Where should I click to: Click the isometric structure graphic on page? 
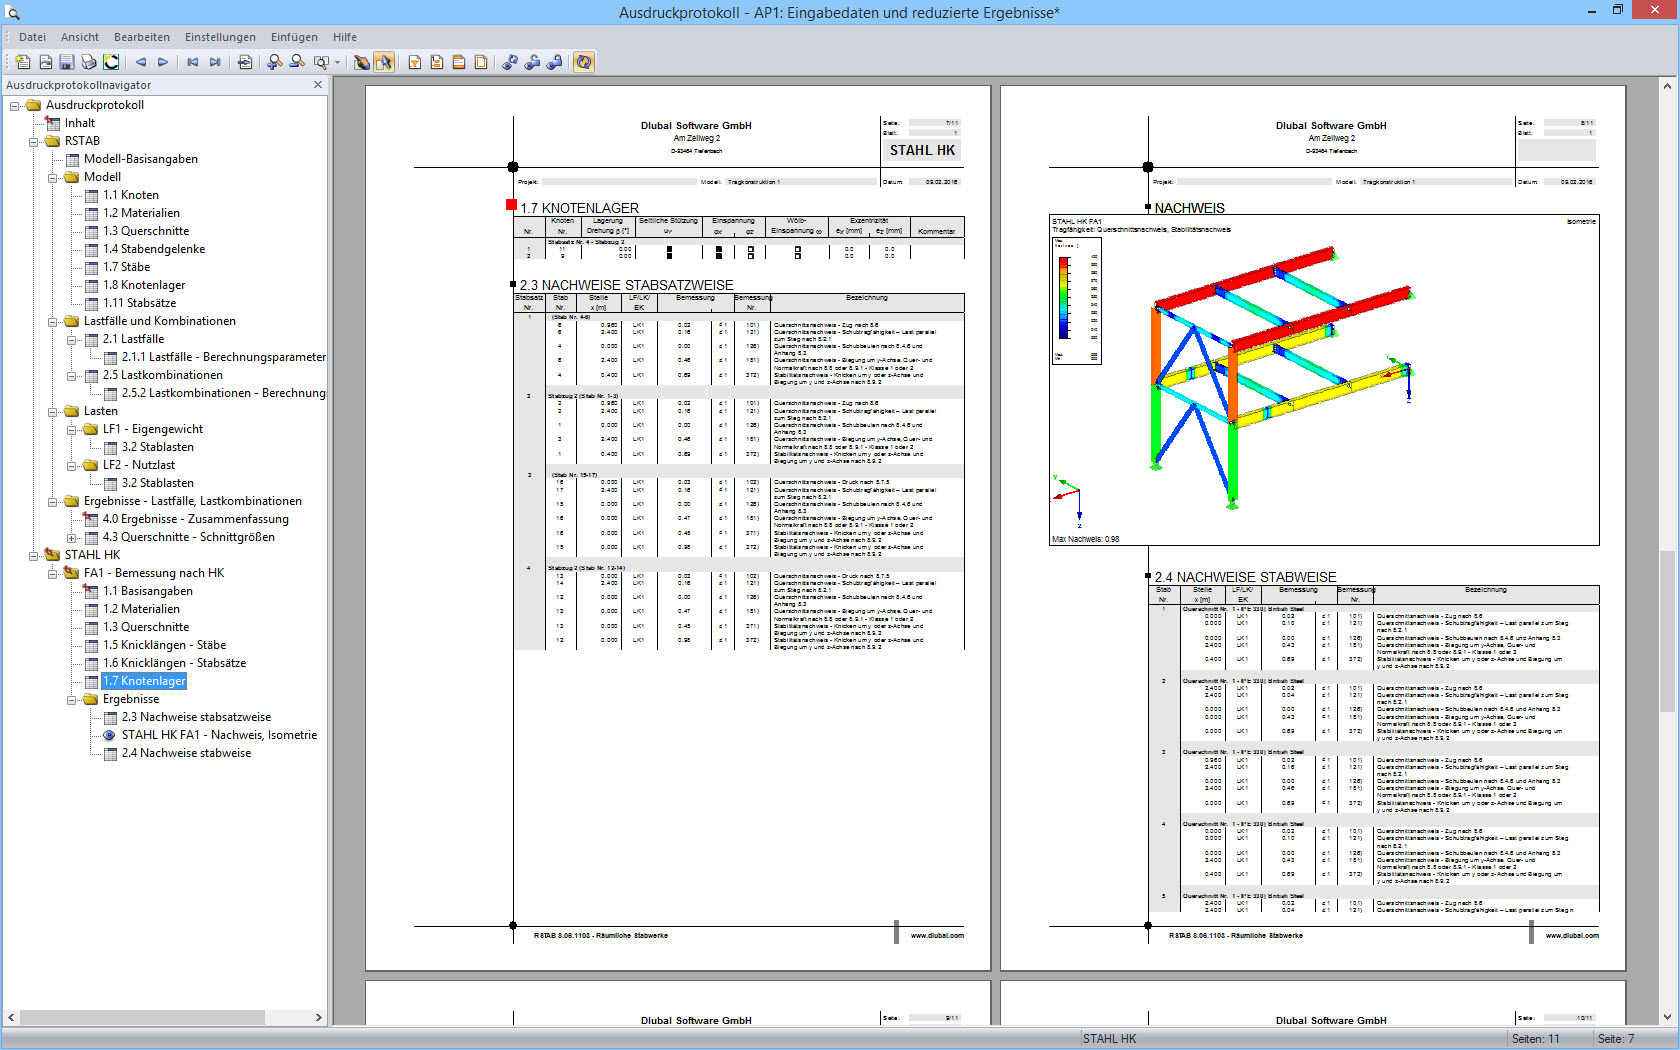(1324, 380)
